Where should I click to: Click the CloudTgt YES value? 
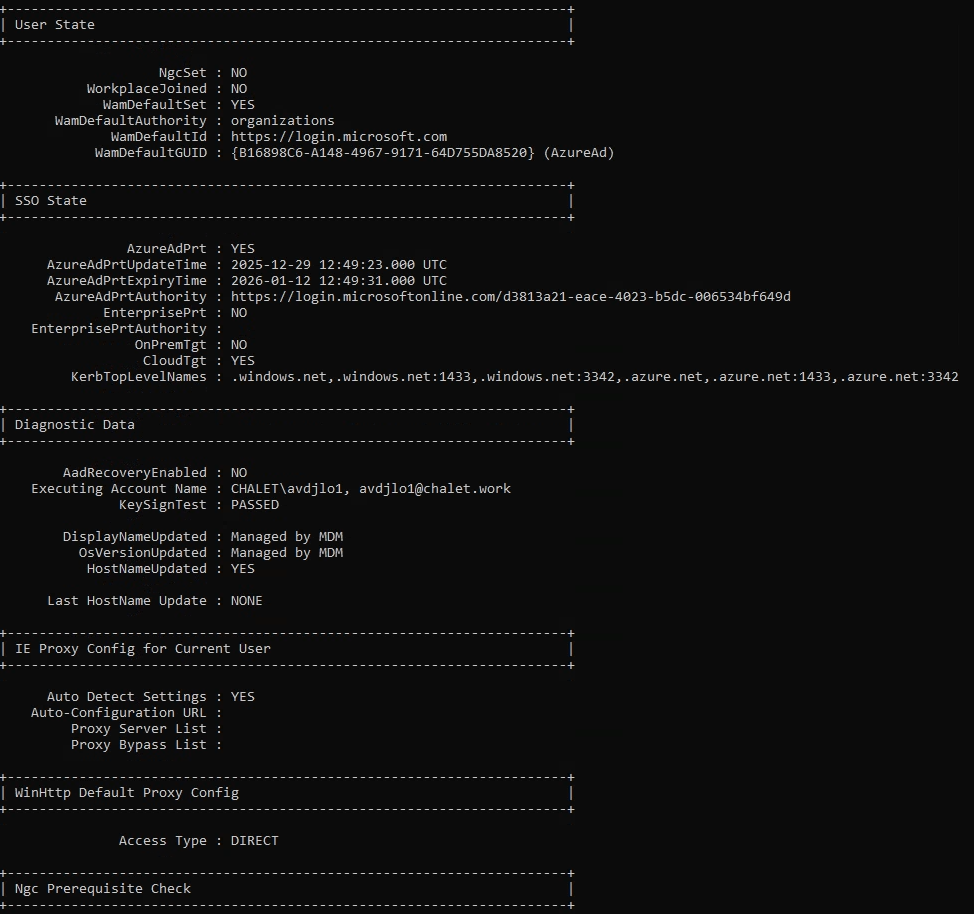coord(243,361)
